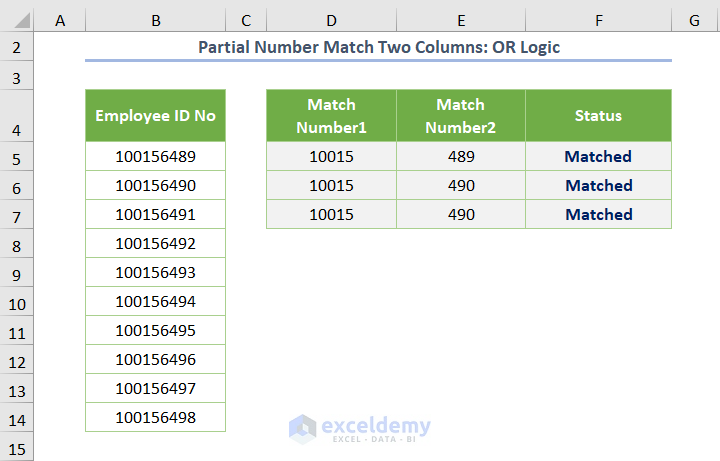Screen dimensions: 720x461
Task: Select the cell containing 100156498
Action: (155, 418)
